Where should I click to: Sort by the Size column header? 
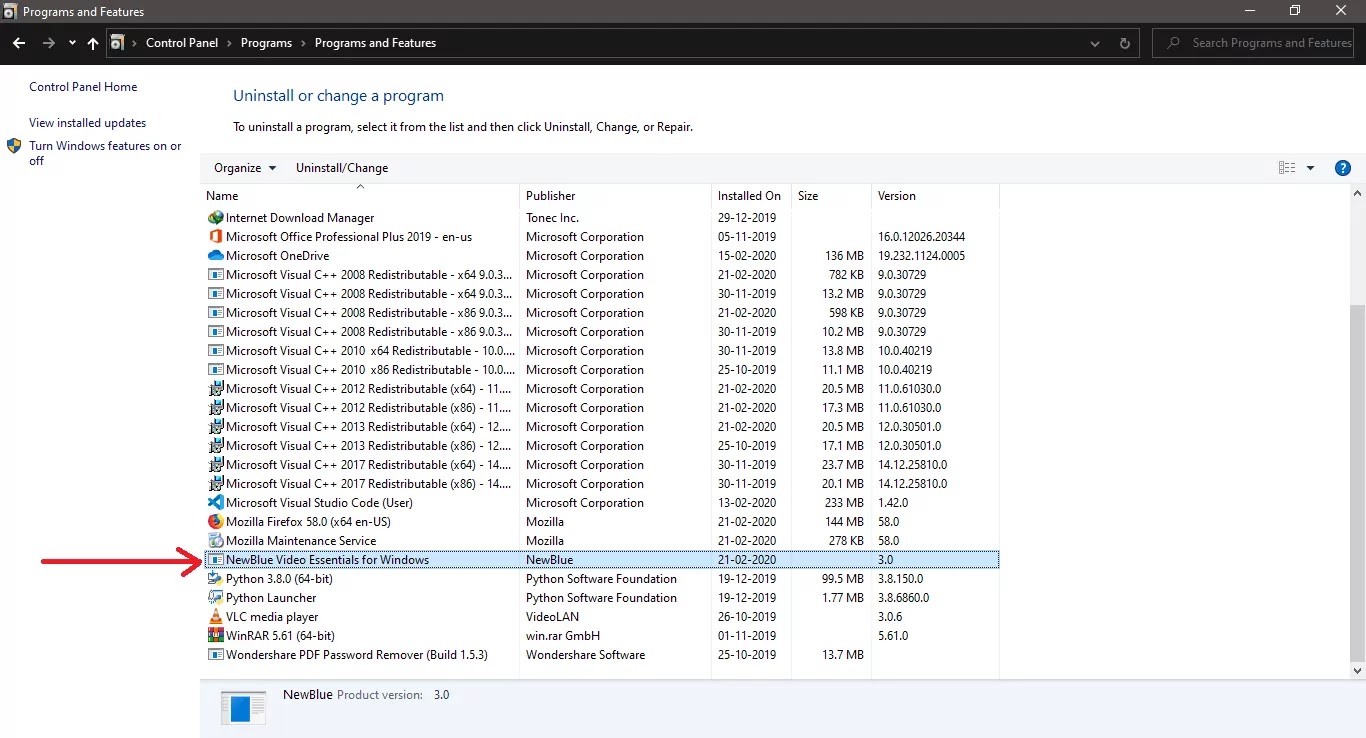pyautogui.click(x=831, y=196)
